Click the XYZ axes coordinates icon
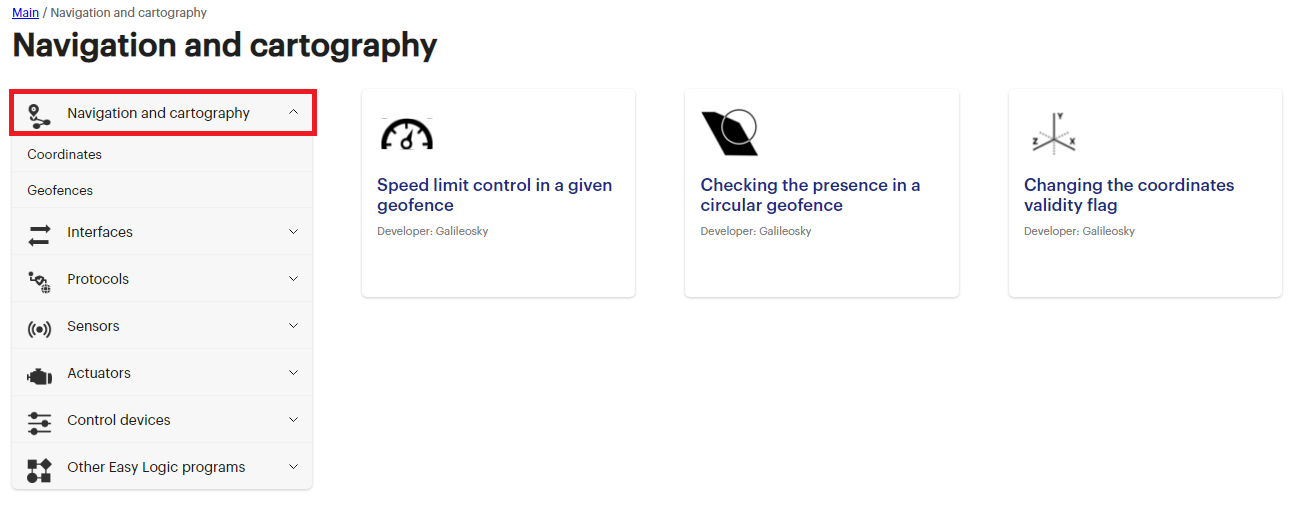 point(1053,133)
